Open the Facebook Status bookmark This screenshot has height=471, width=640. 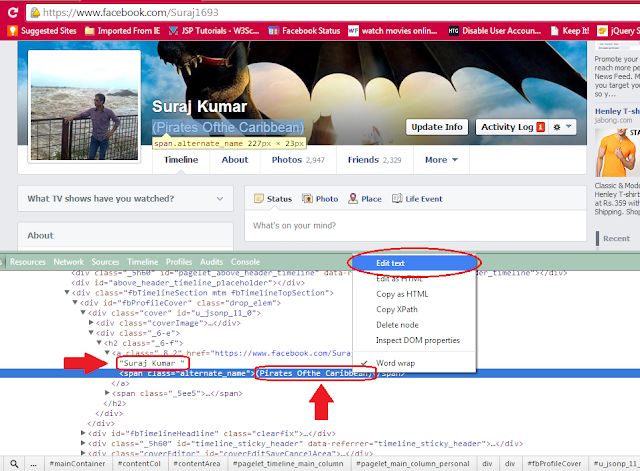(x=304, y=31)
